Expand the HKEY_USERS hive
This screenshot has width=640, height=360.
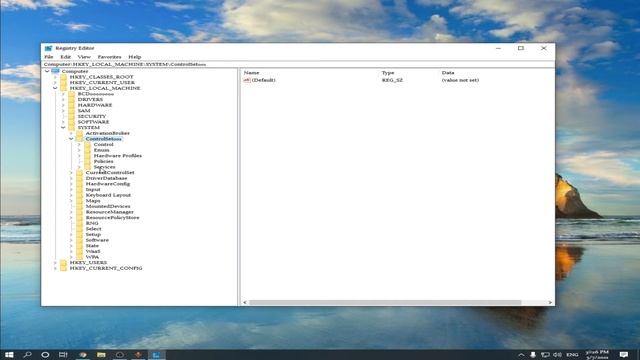tap(55, 262)
